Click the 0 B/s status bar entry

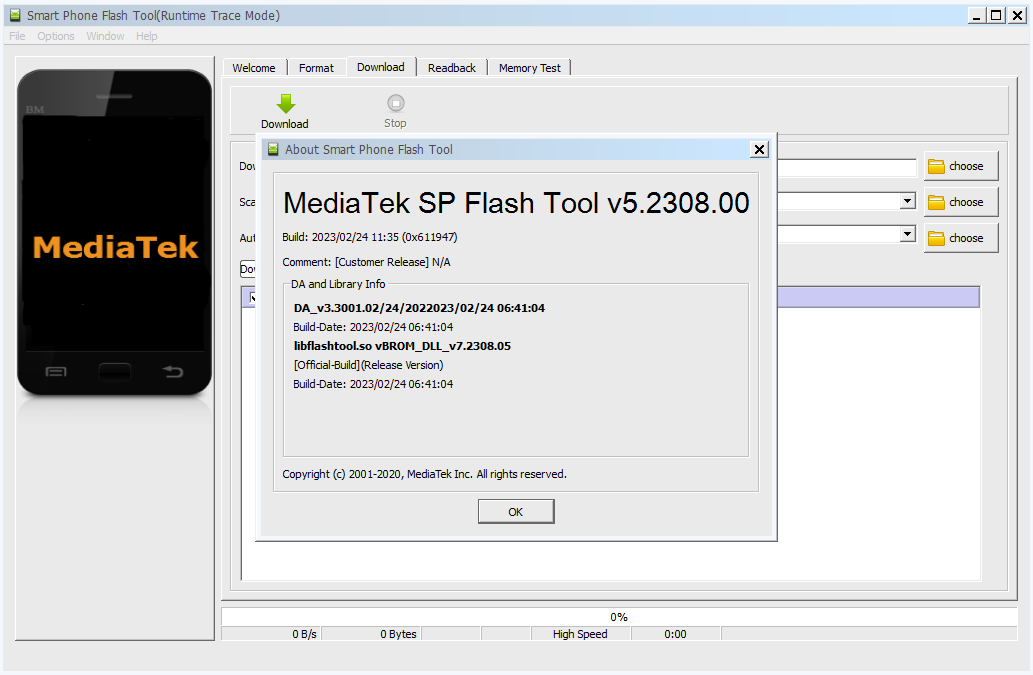coord(304,634)
